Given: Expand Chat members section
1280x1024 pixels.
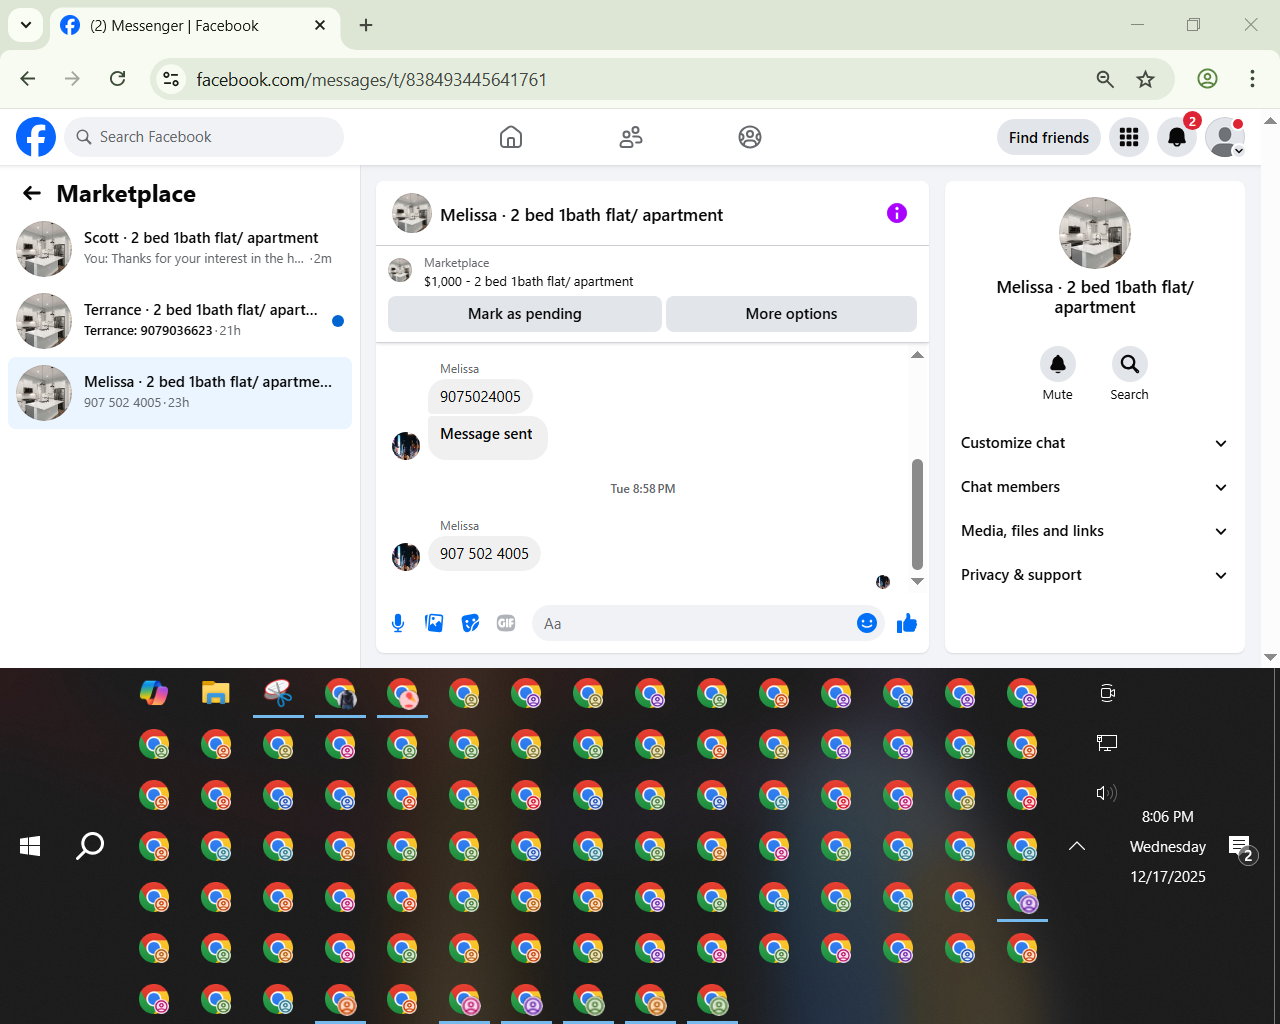Looking at the screenshot, I should pyautogui.click(x=1094, y=487).
